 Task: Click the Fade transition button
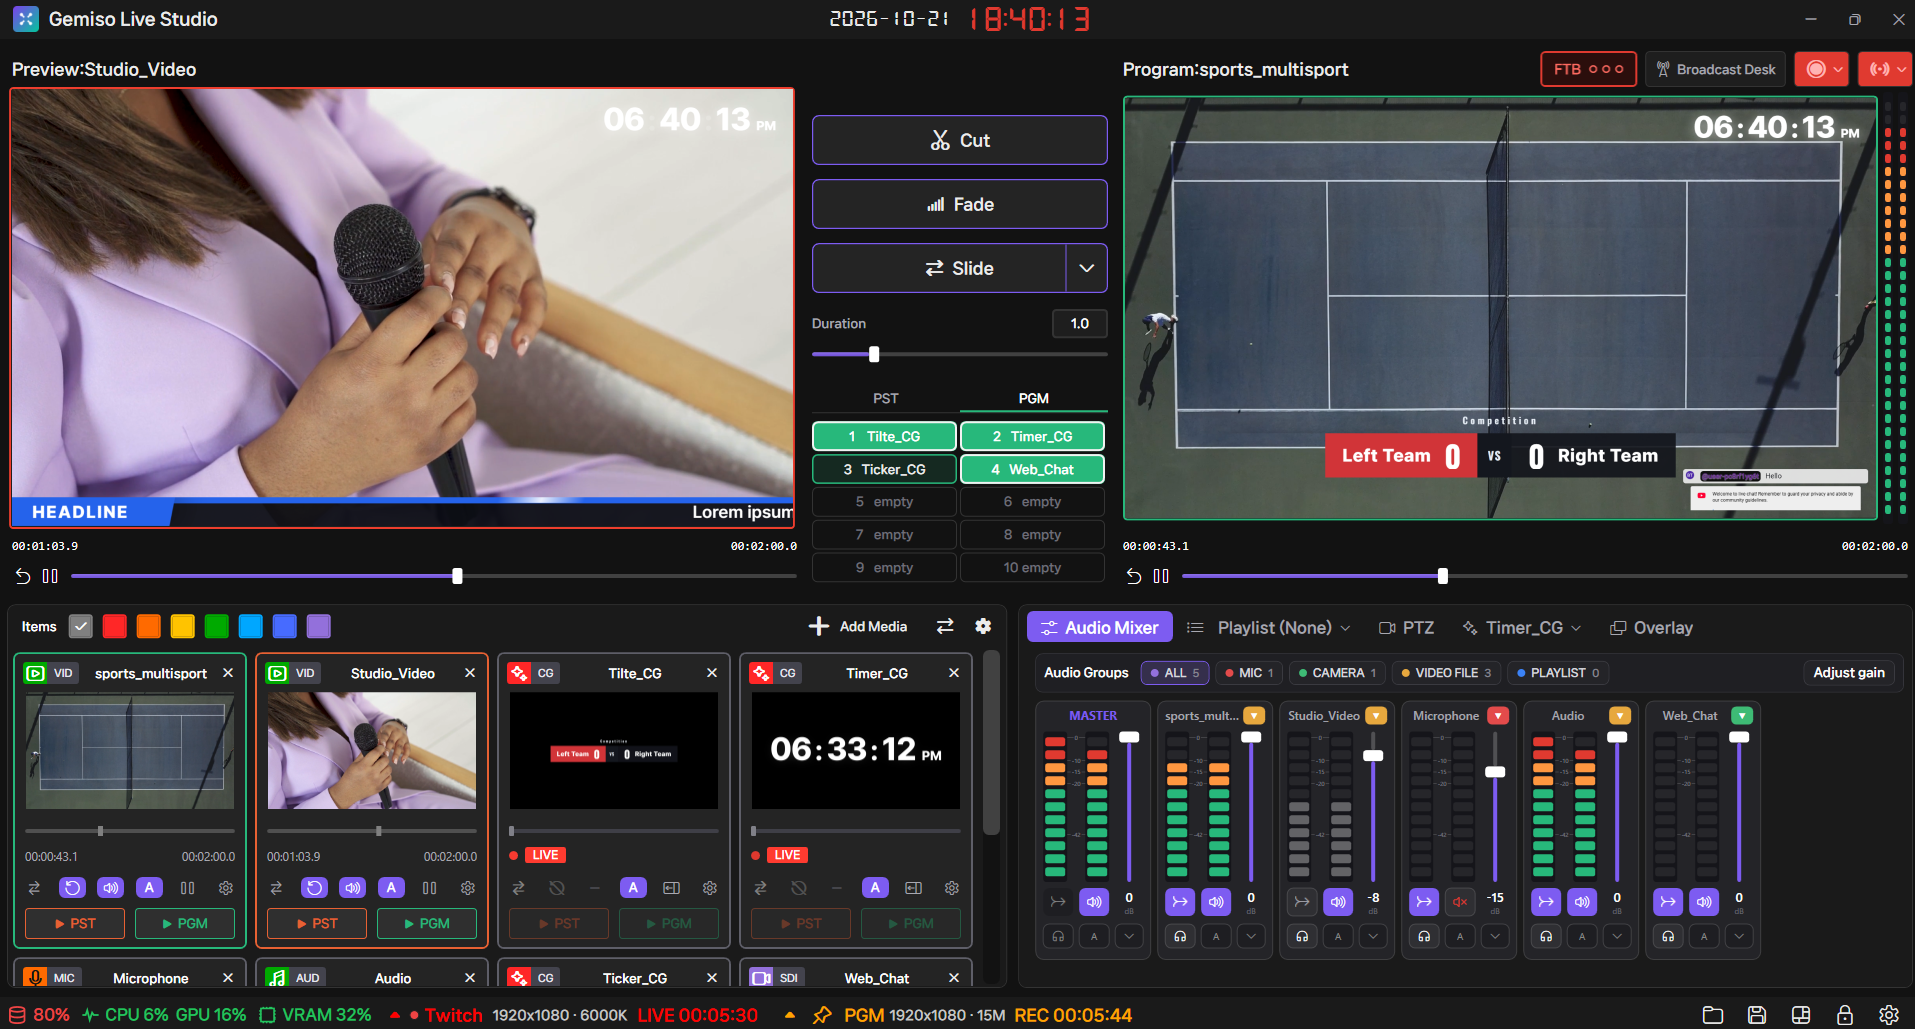click(x=960, y=204)
